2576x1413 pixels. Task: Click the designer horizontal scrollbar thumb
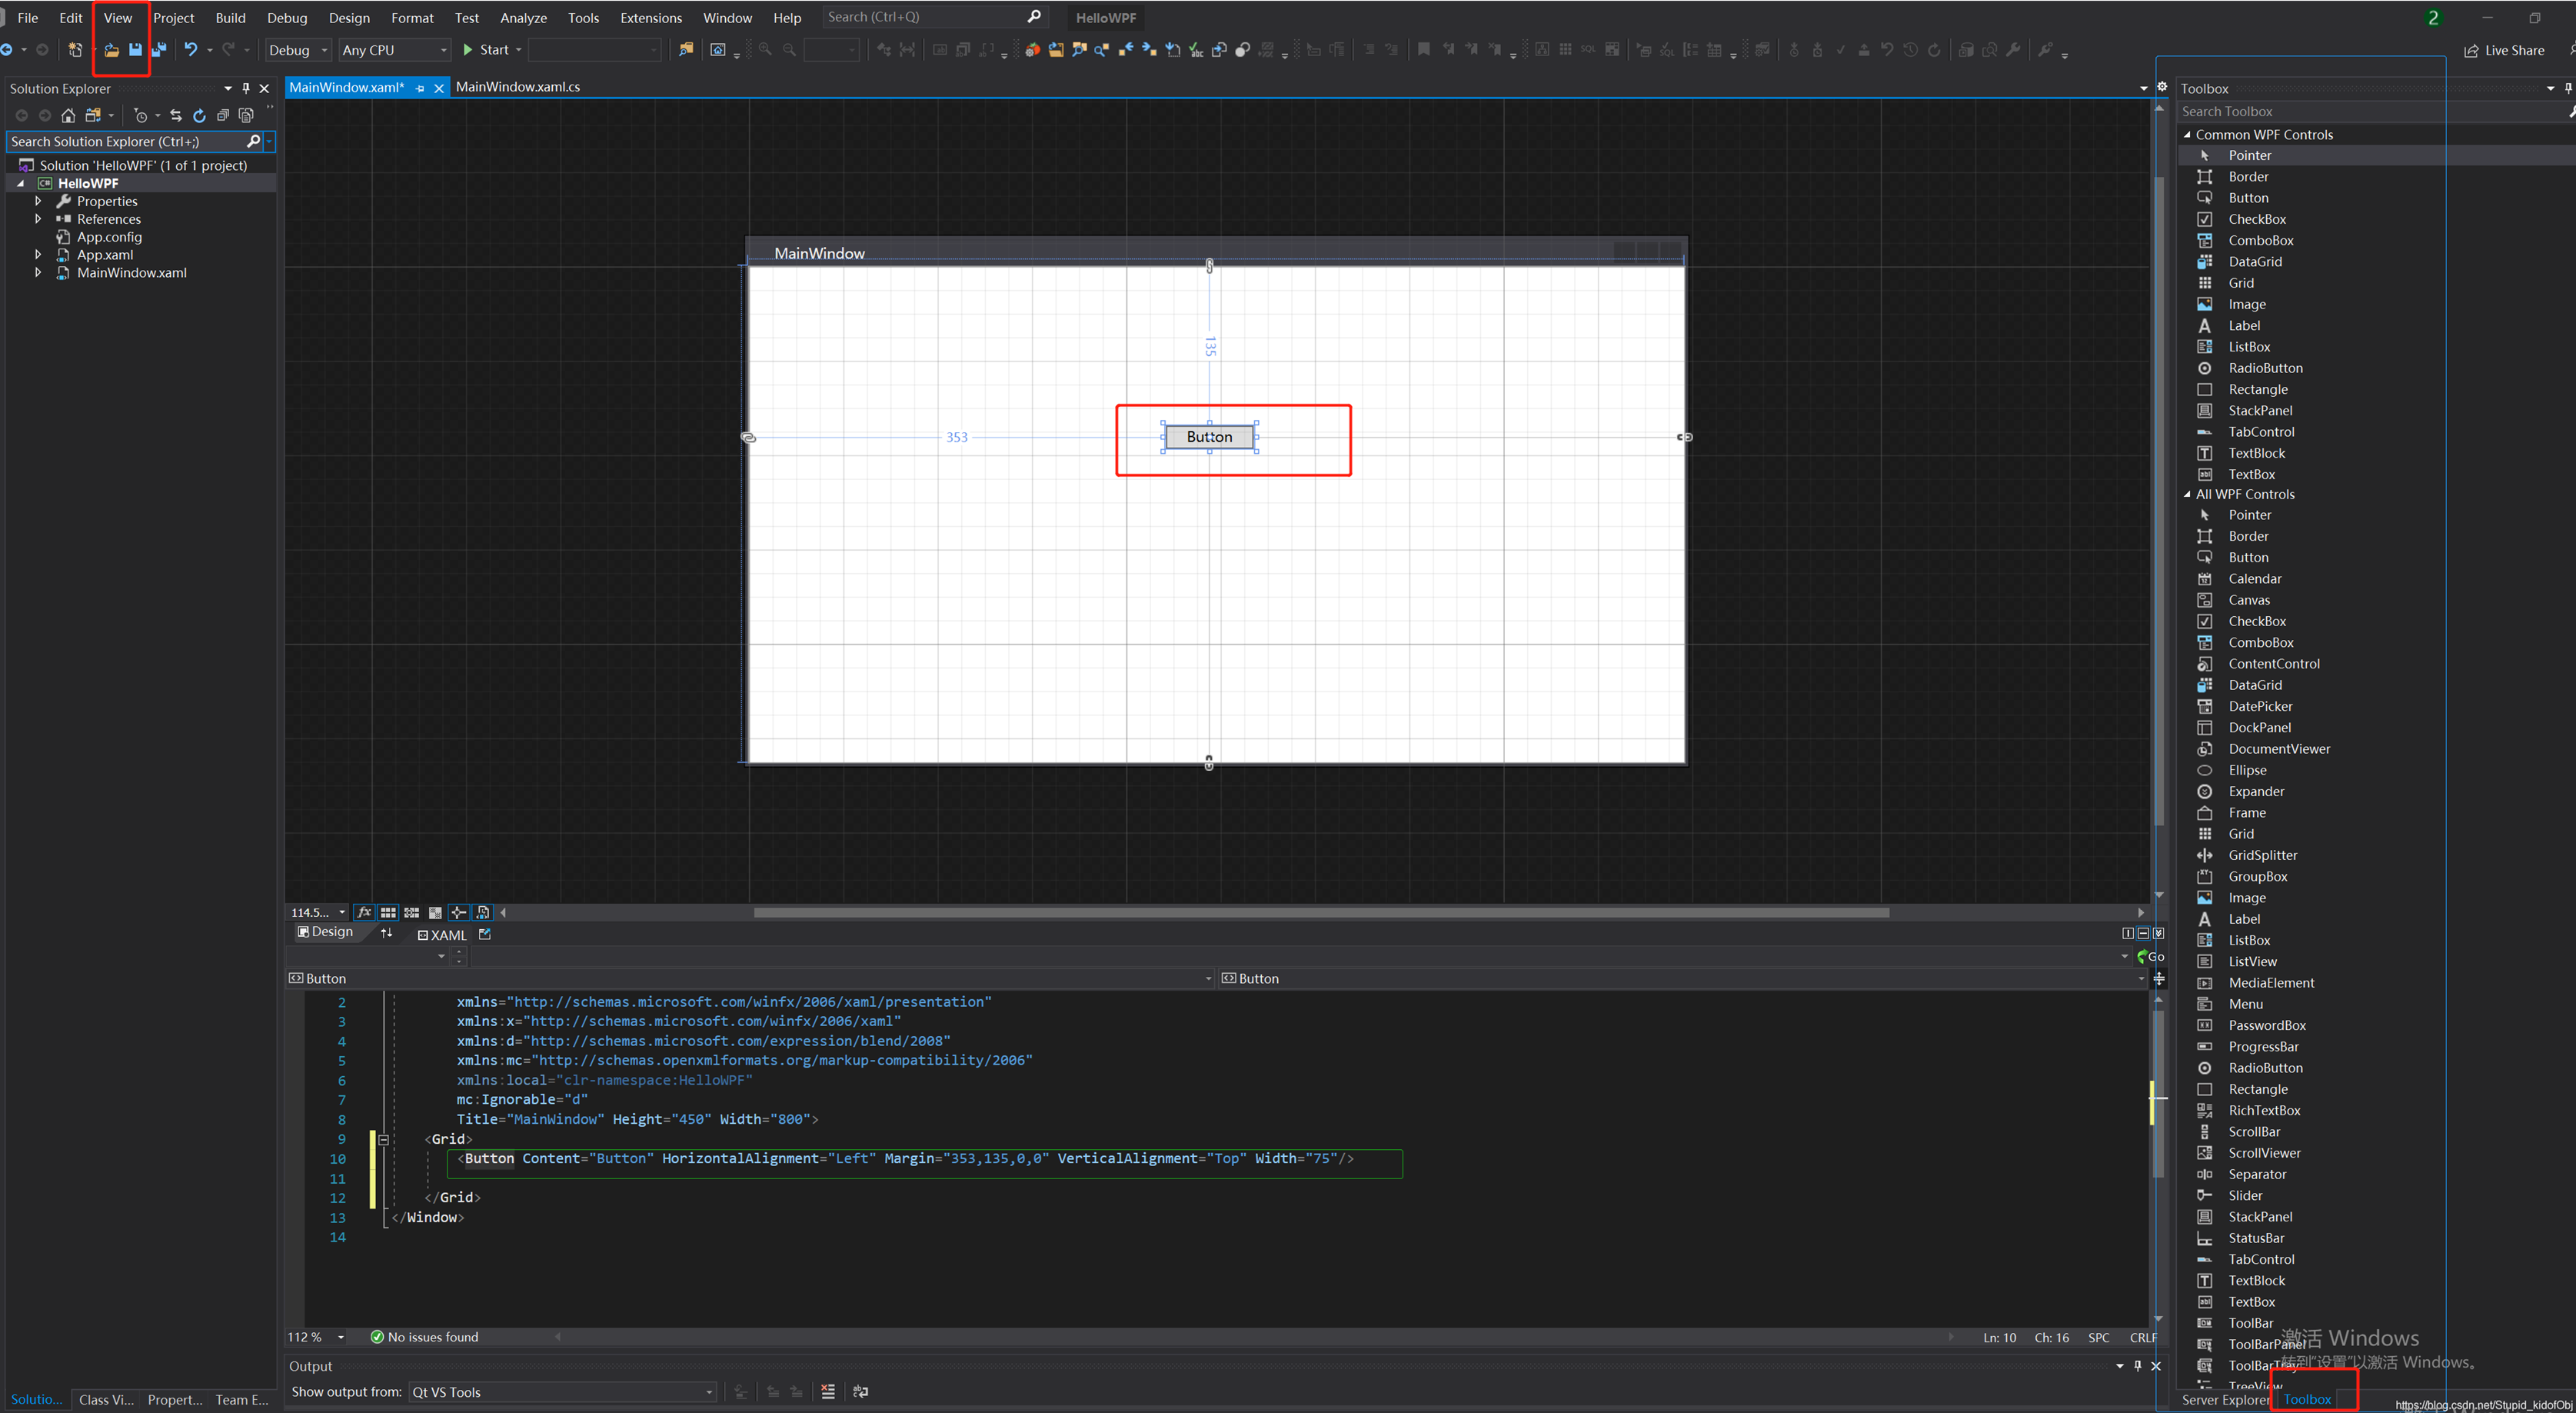point(1320,912)
